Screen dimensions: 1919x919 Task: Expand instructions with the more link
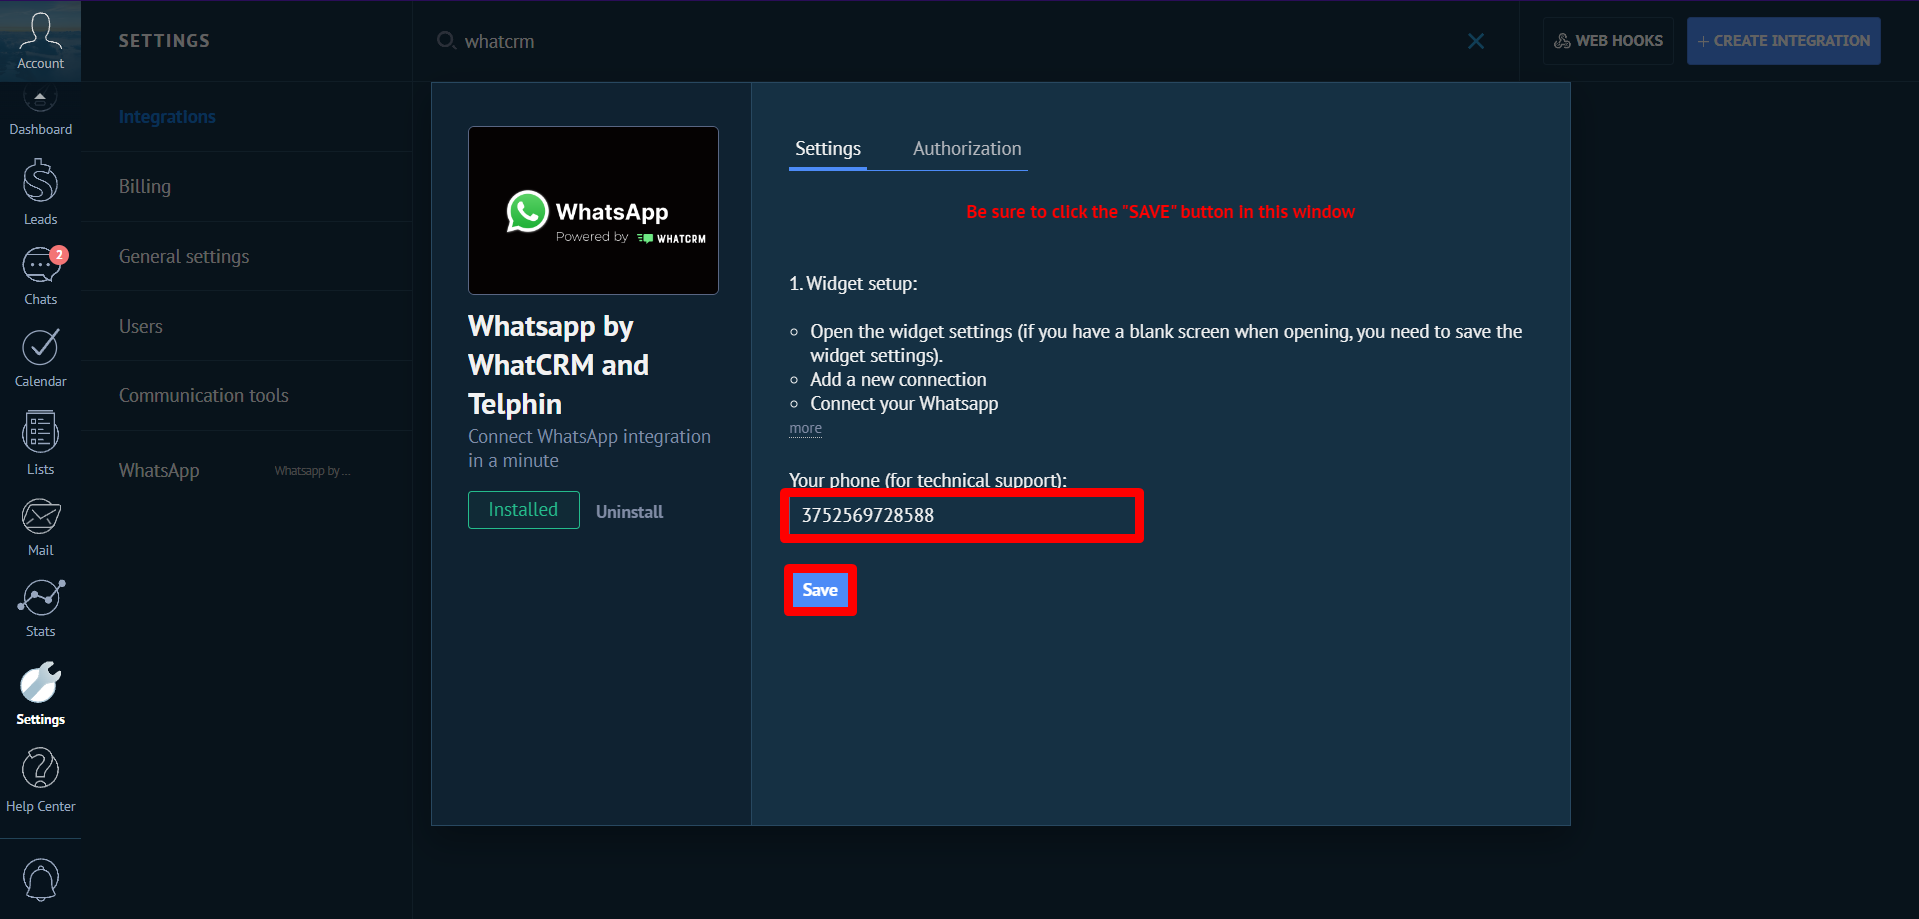[x=805, y=429]
